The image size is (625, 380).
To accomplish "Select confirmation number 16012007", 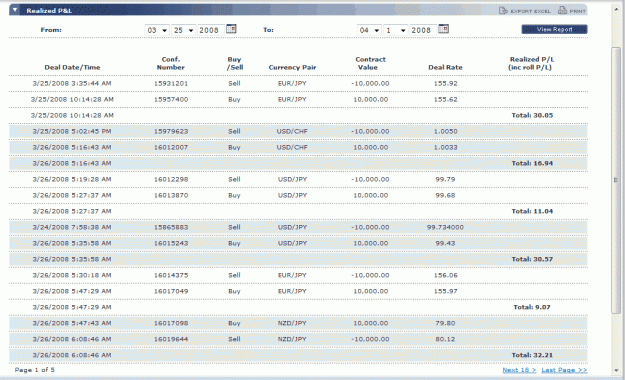I will point(171,147).
